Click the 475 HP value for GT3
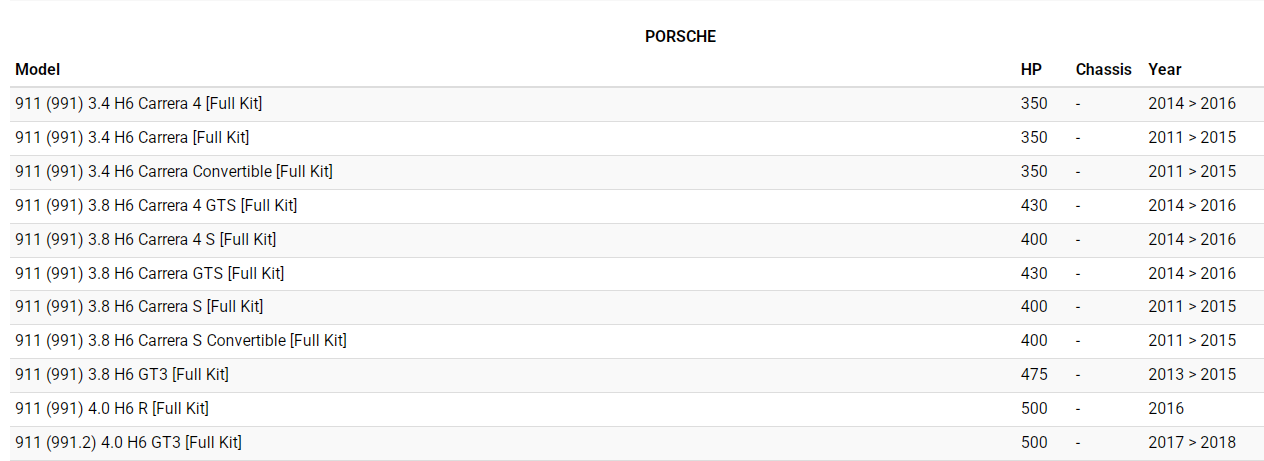 (1034, 374)
